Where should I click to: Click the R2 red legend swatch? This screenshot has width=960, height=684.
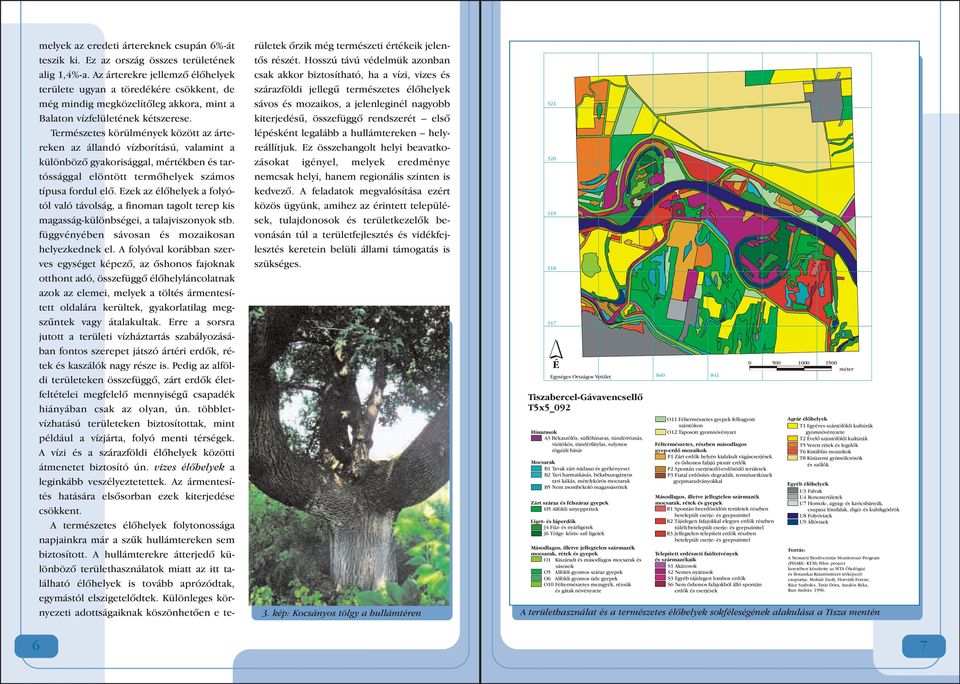[x=660, y=521]
